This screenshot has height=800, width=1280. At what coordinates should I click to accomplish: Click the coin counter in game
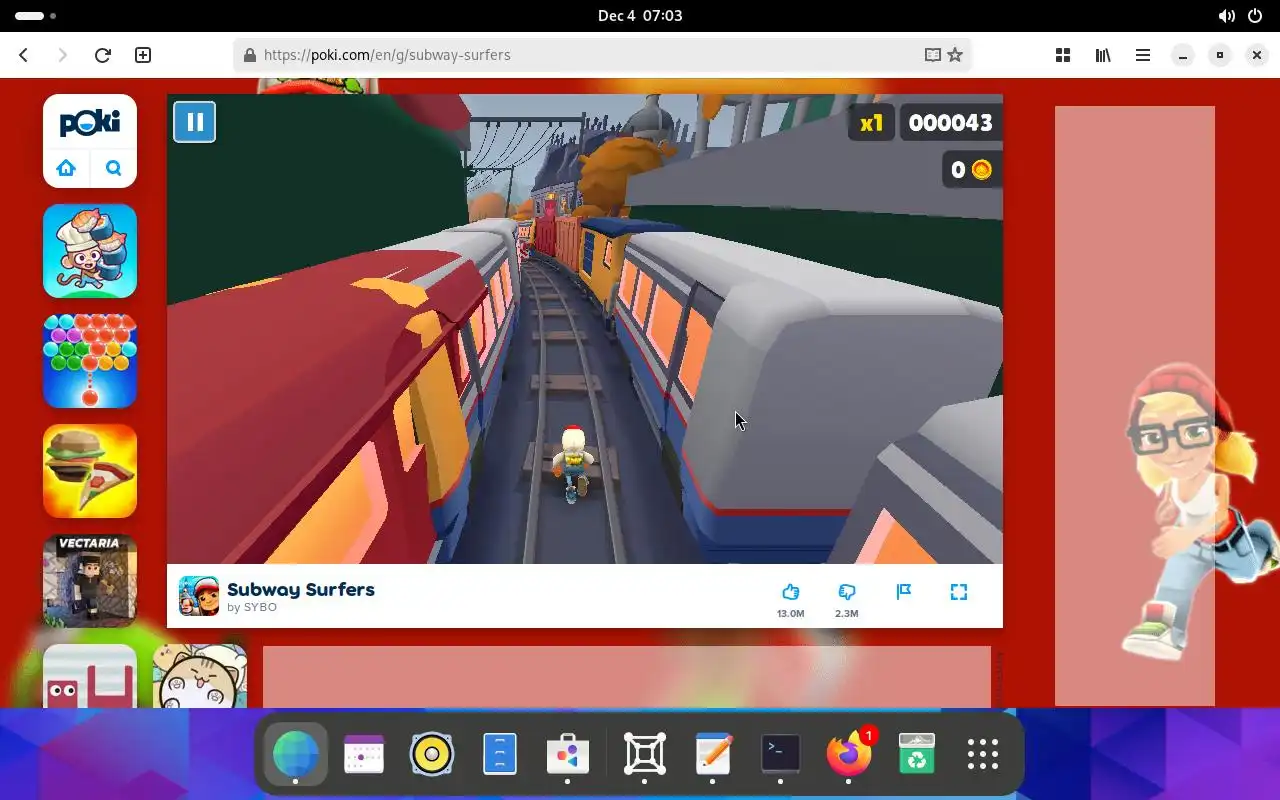[x=970, y=170]
